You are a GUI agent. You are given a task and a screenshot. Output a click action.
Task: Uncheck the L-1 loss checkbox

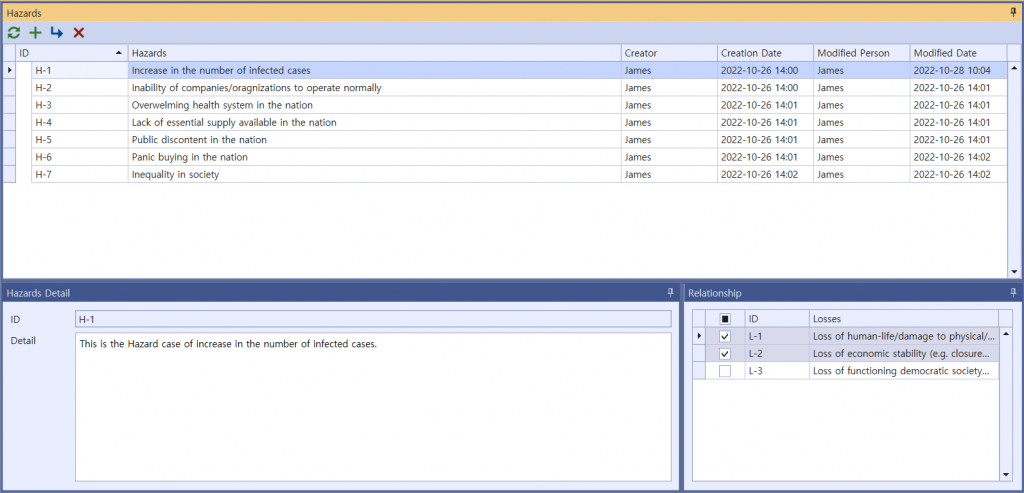[725, 336]
